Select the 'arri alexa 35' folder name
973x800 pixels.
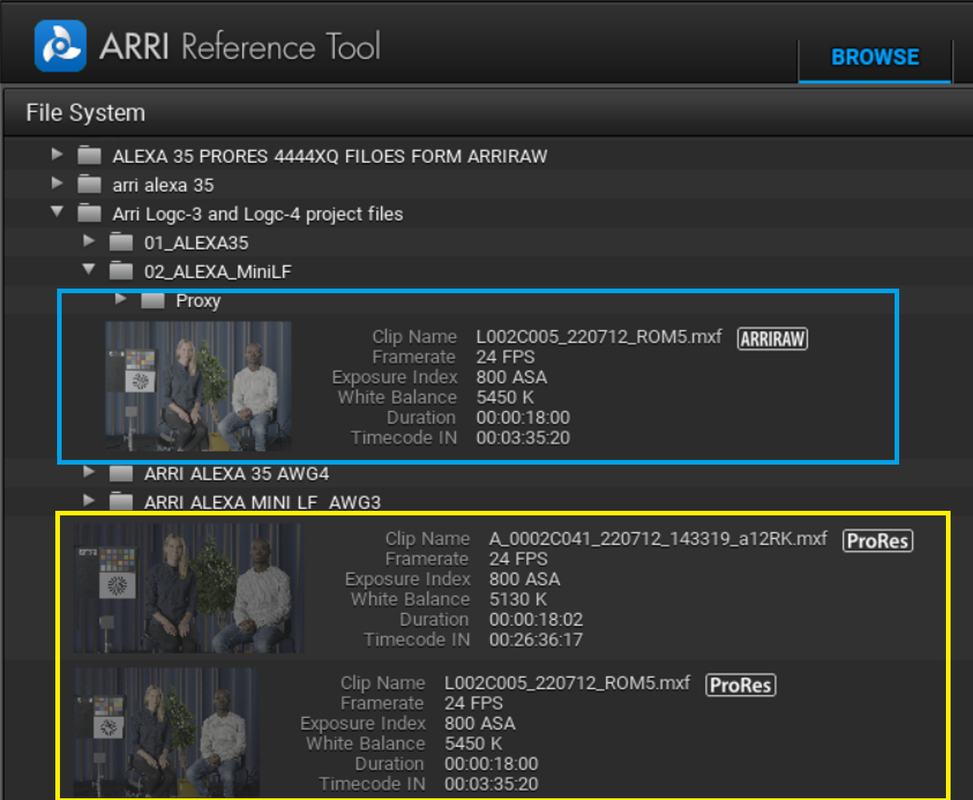pyautogui.click(x=163, y=185)
